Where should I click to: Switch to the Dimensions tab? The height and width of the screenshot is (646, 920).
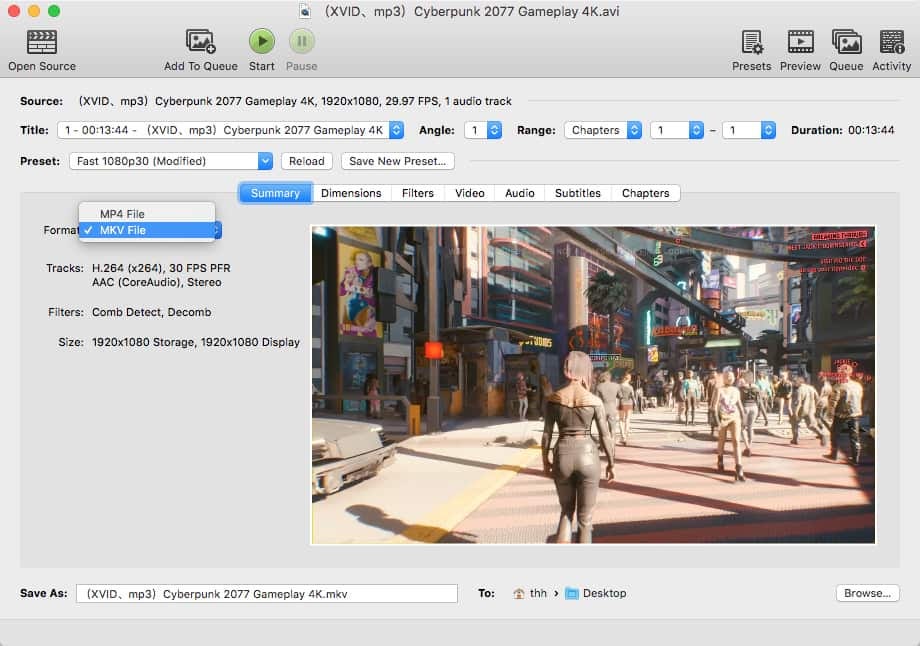(x=351, y=193)
